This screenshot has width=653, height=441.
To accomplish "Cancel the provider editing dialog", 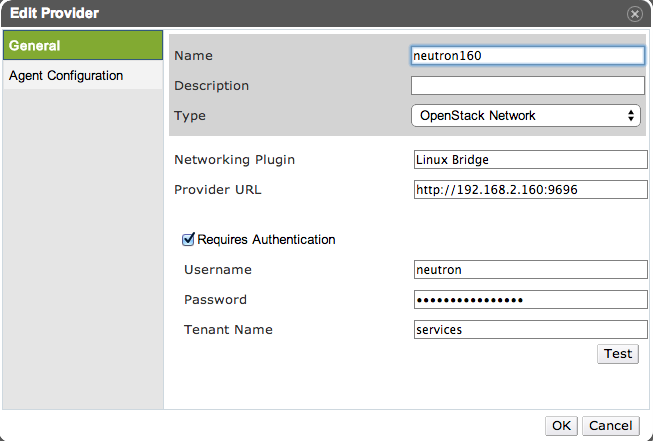I will 610,426.
